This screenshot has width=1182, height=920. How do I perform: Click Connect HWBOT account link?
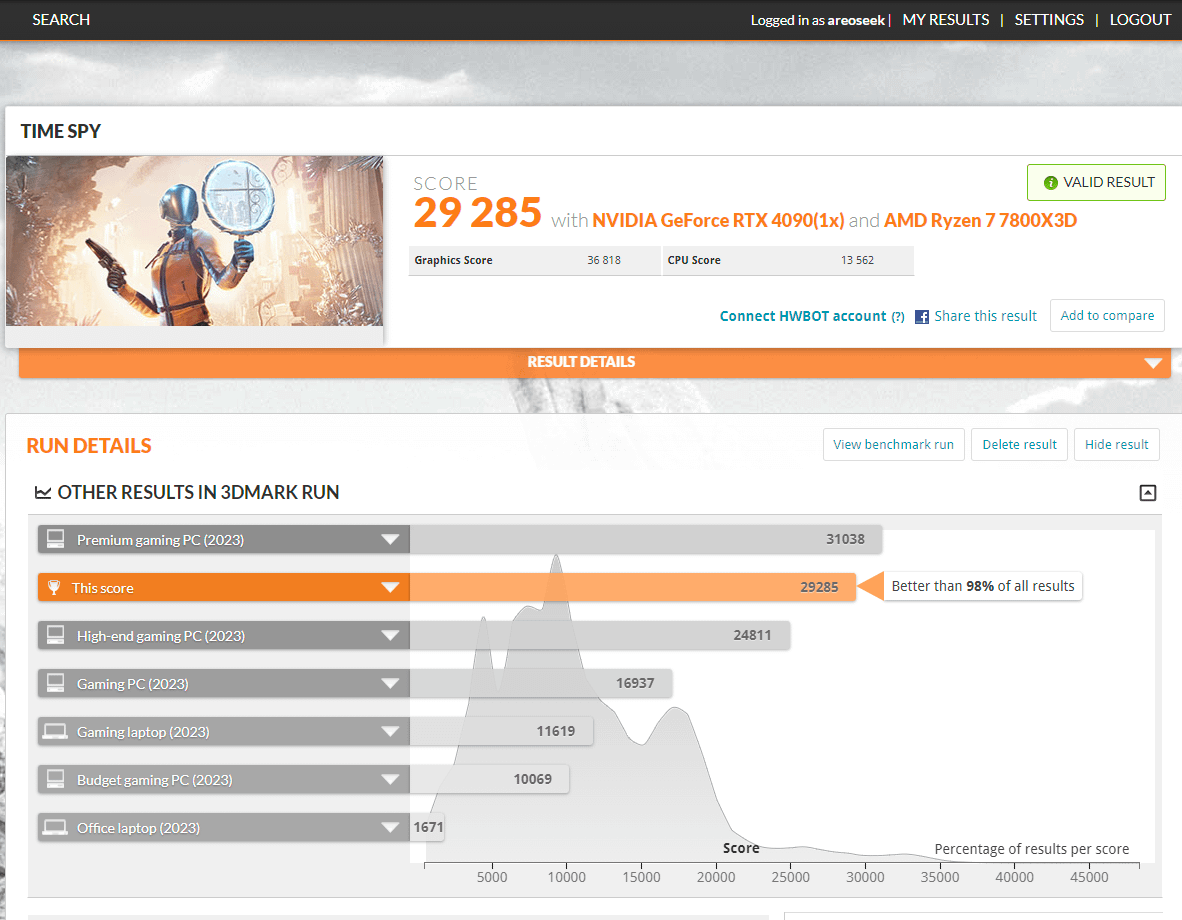pos(803,316)
